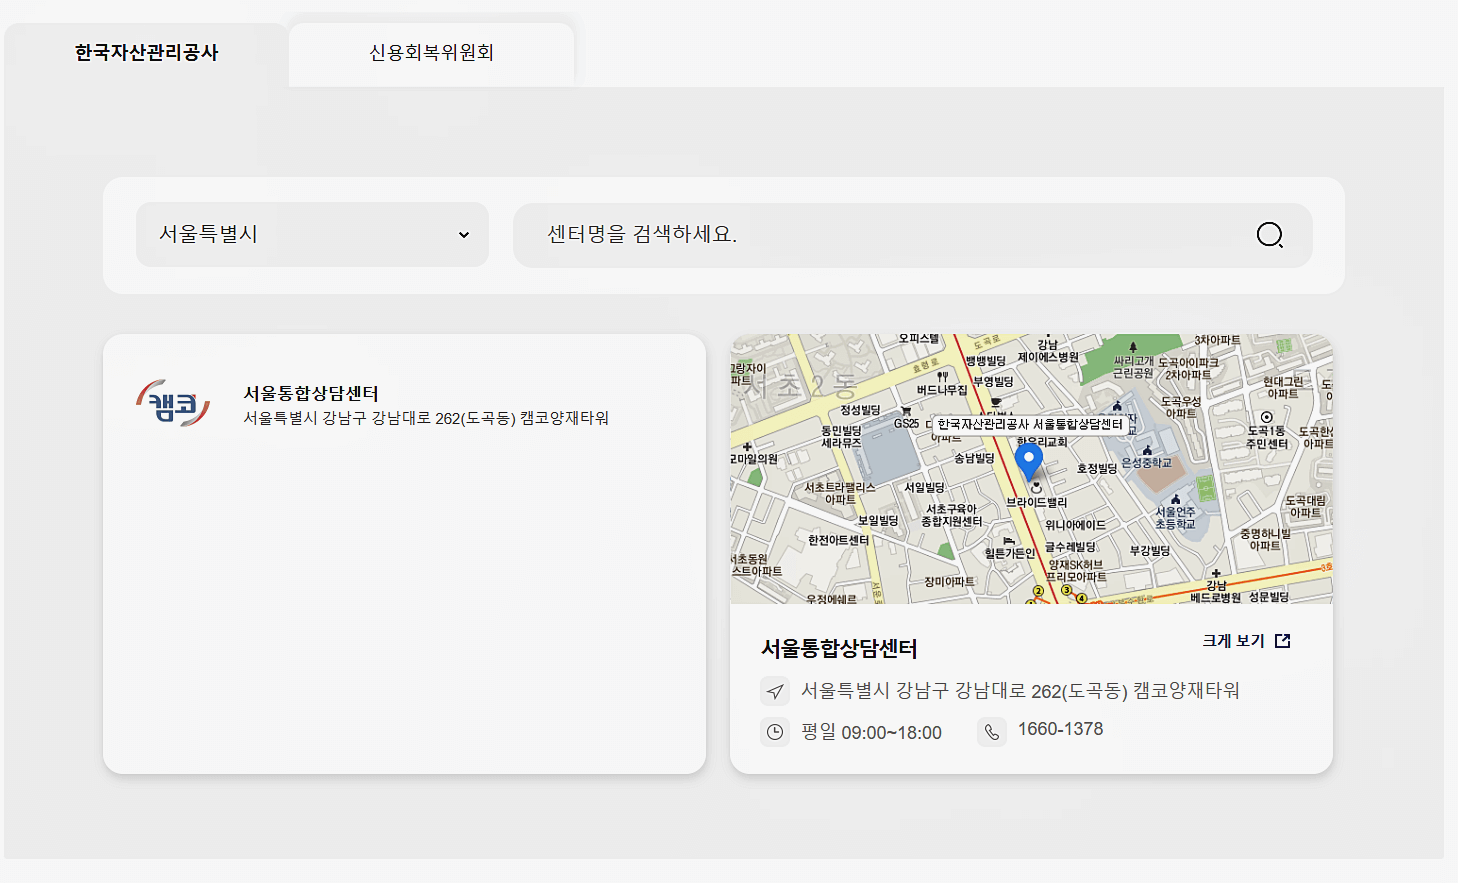Select the 서울통합상담센터 list card
This screenshot has height=883, width=1458.
pyautogui.click(x=404, y=553)
